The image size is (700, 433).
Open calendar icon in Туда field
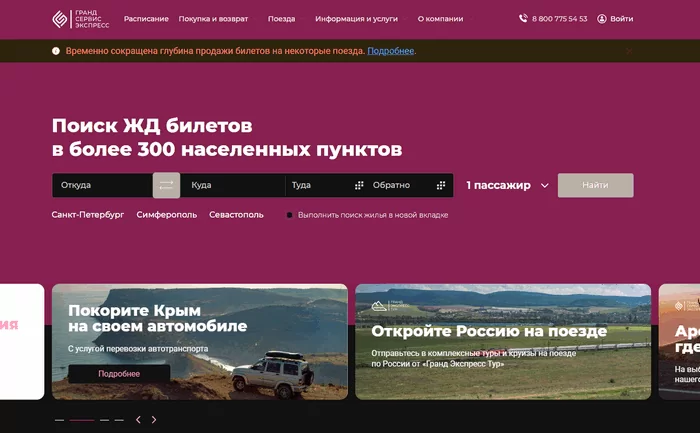coord(359,185)
